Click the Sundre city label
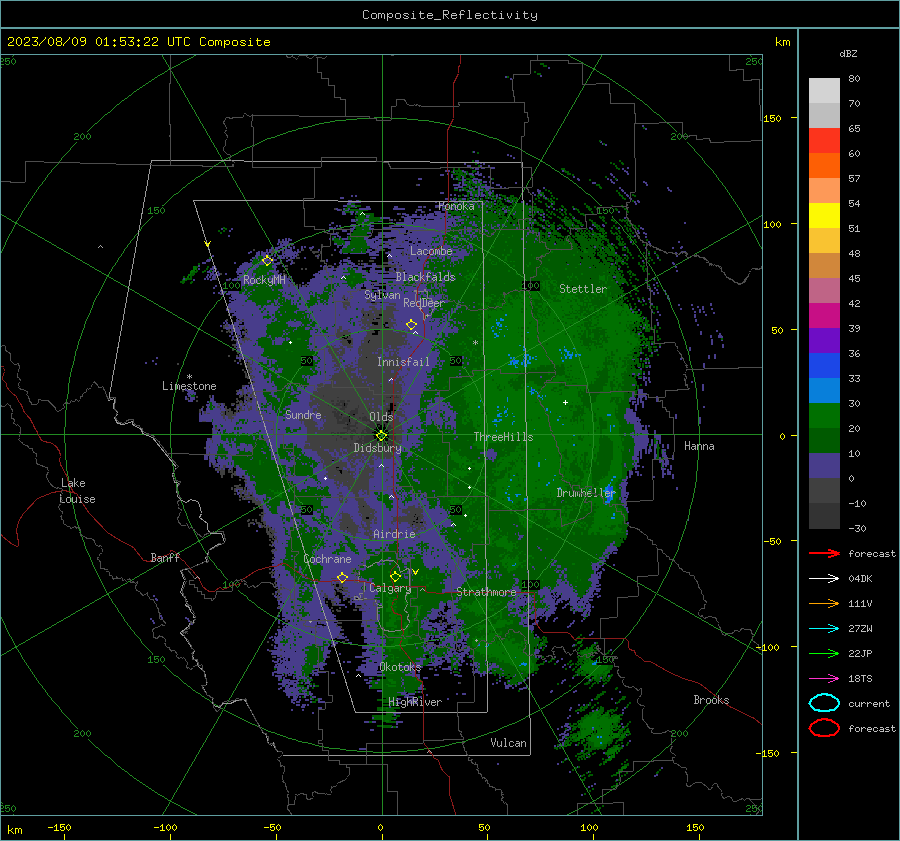The height and width of the screenshot is (841, 900). coord(303,414)
